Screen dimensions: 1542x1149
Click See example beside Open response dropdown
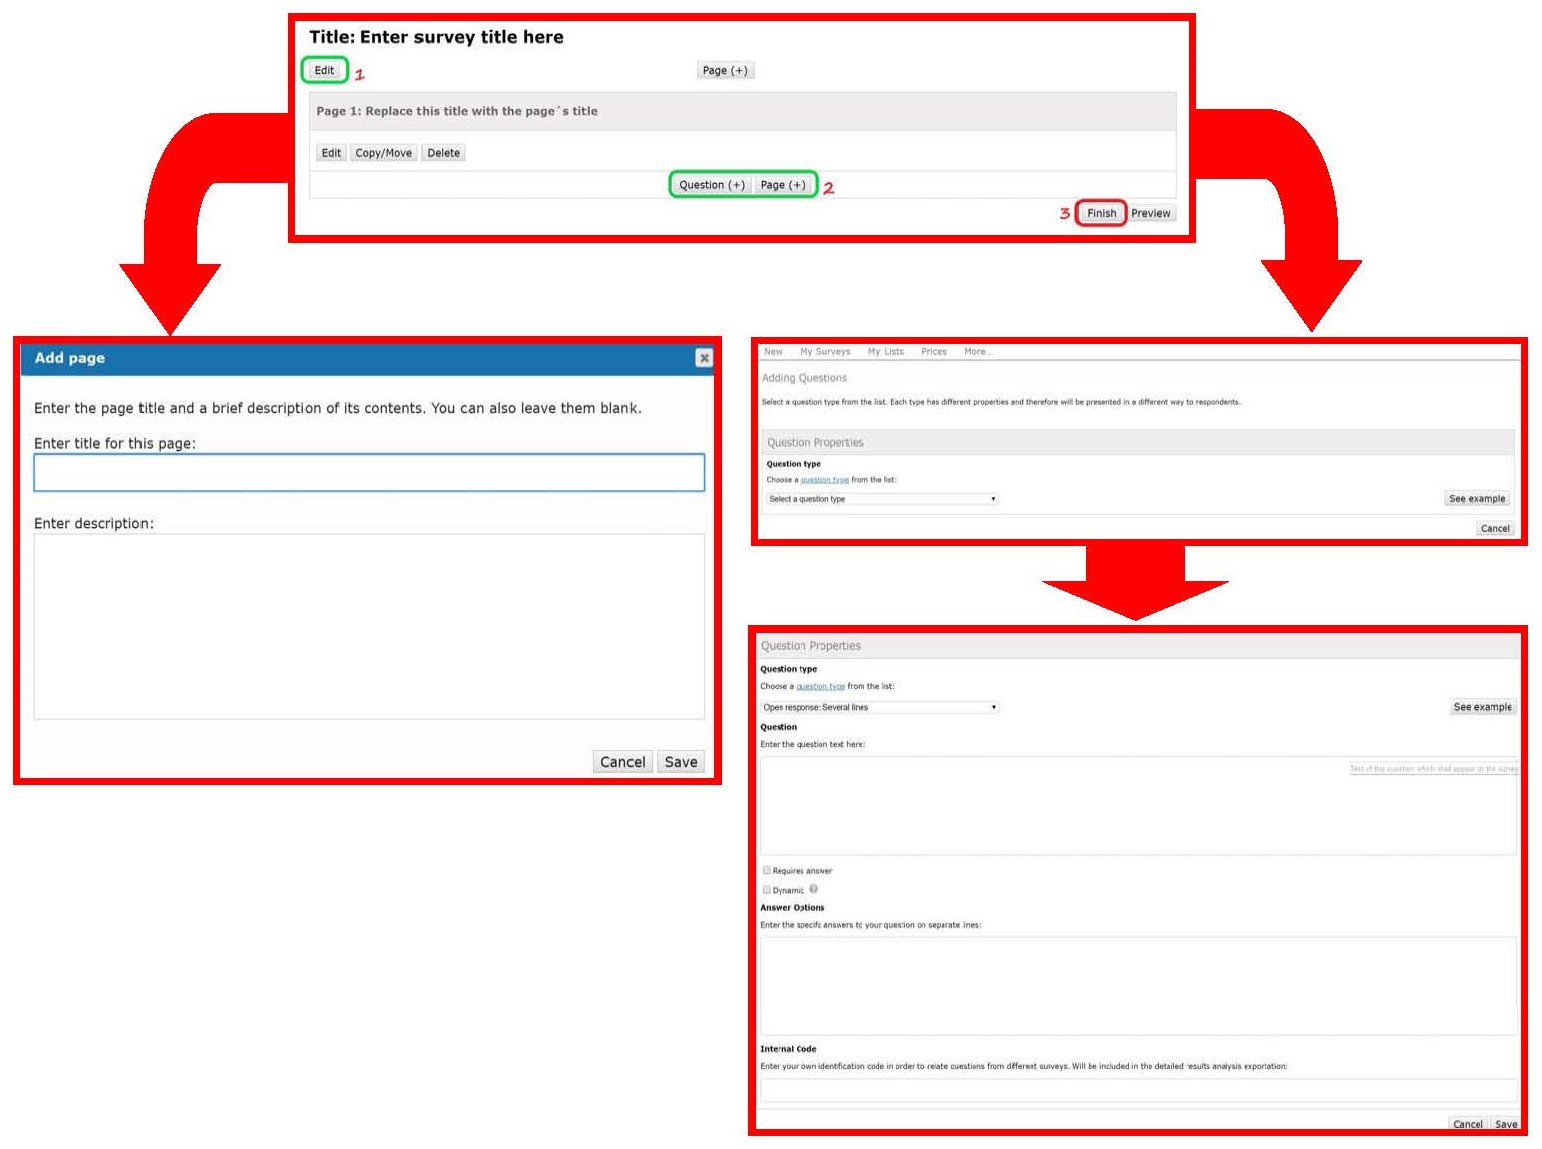point(1482,707)
